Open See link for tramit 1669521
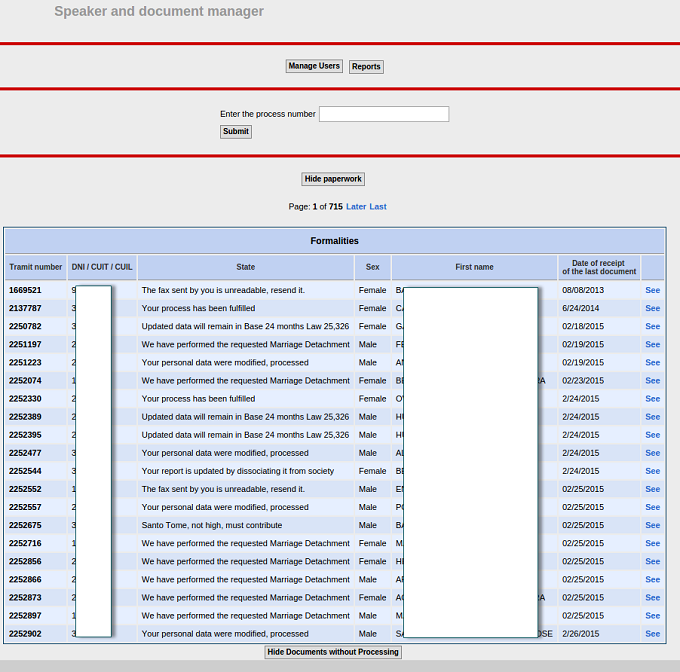This screenshot has height=672, width=680. 652,290
